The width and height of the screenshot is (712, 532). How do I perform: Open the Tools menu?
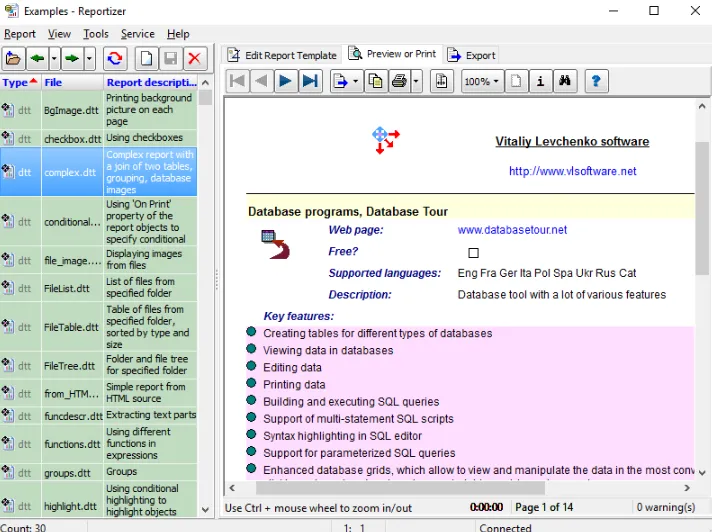coord(96,34)
